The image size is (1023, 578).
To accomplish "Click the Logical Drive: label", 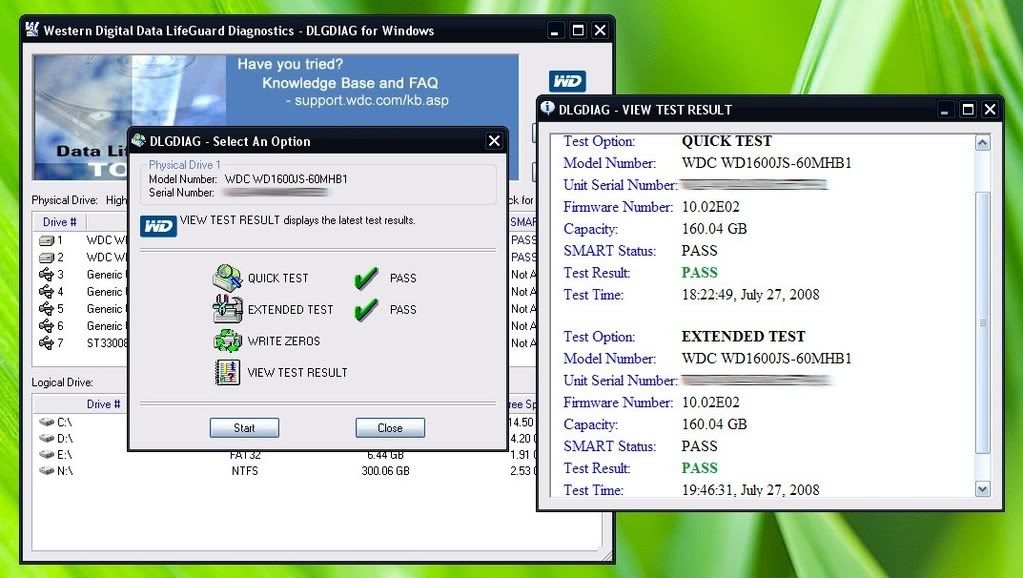I will click(62, 382).
